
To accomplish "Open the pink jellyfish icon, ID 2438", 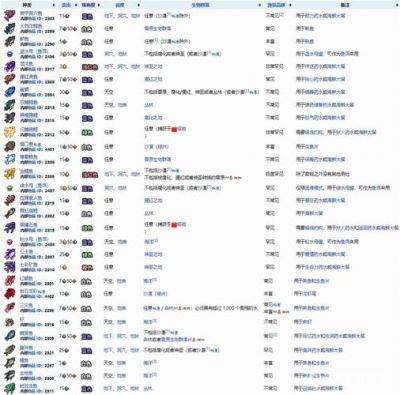I will point(10,242).
